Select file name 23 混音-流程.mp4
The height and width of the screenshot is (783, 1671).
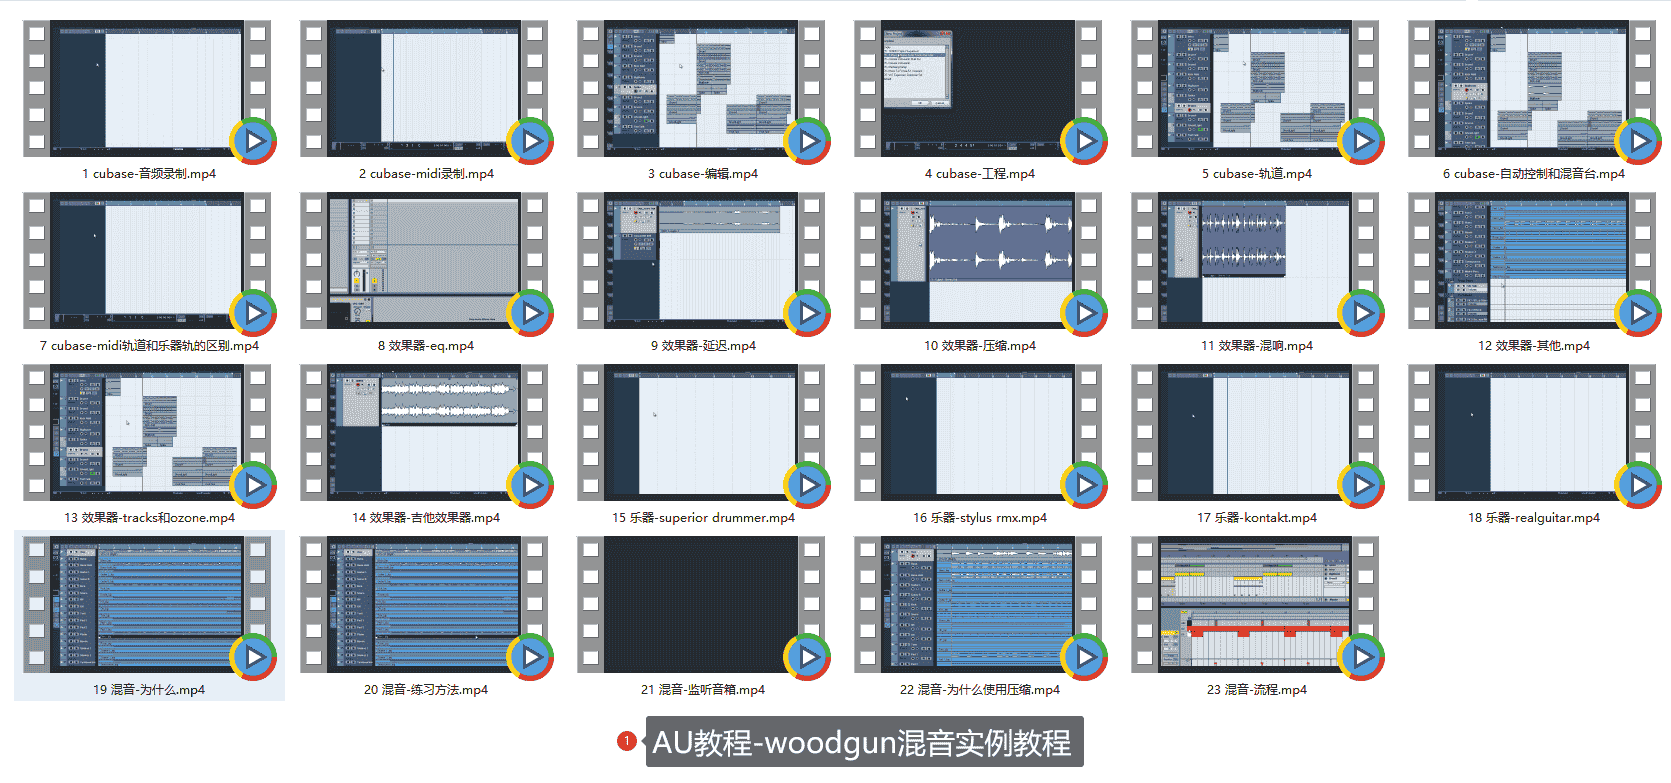1257,690
